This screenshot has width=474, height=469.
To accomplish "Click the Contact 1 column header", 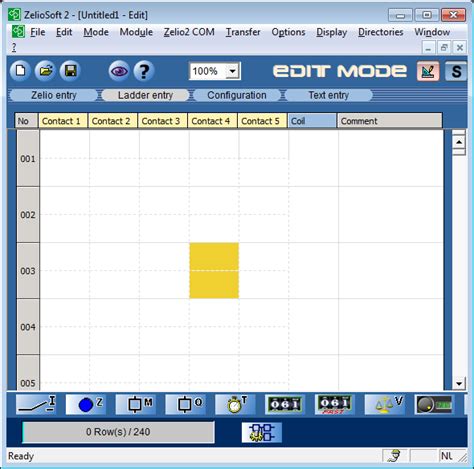I will click(x=63, y=121).
